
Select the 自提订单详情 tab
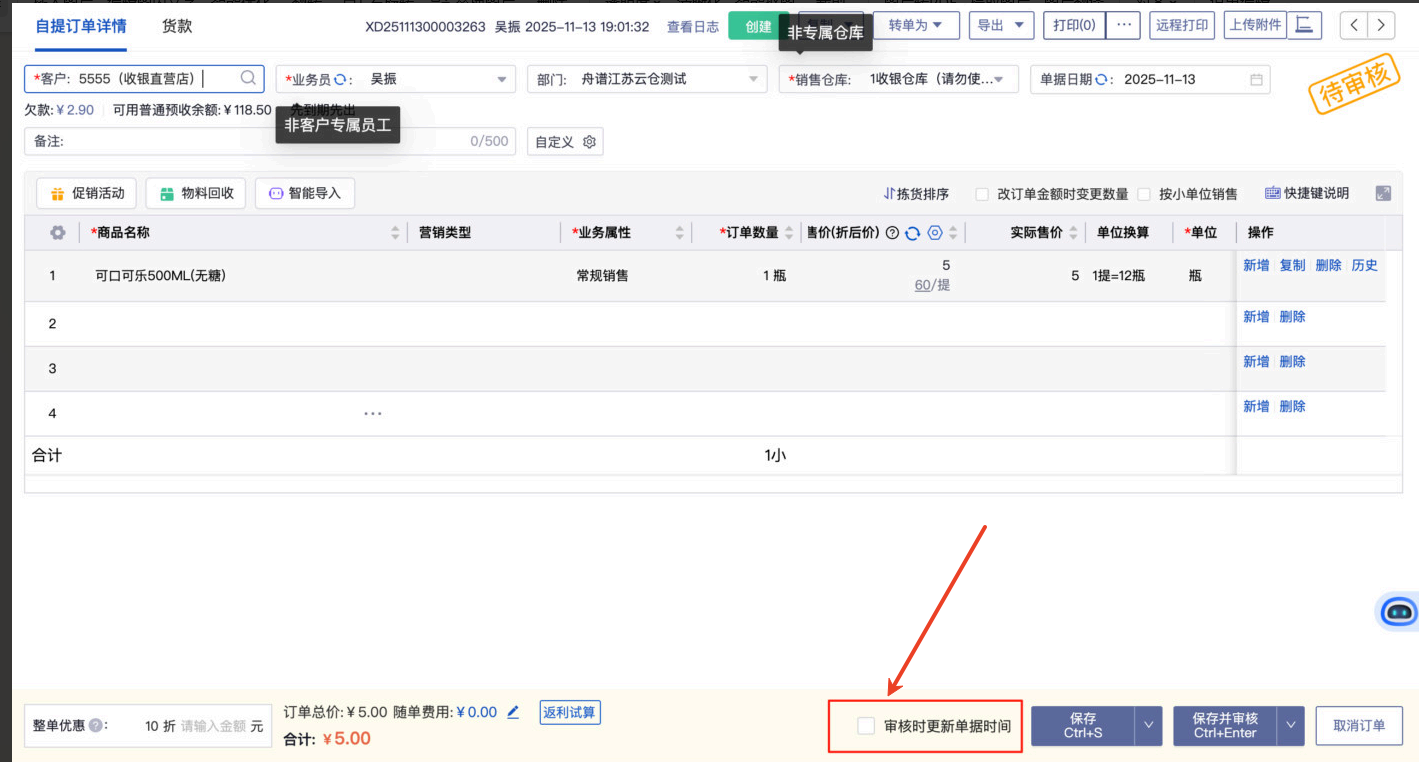[x=81, y=27]
